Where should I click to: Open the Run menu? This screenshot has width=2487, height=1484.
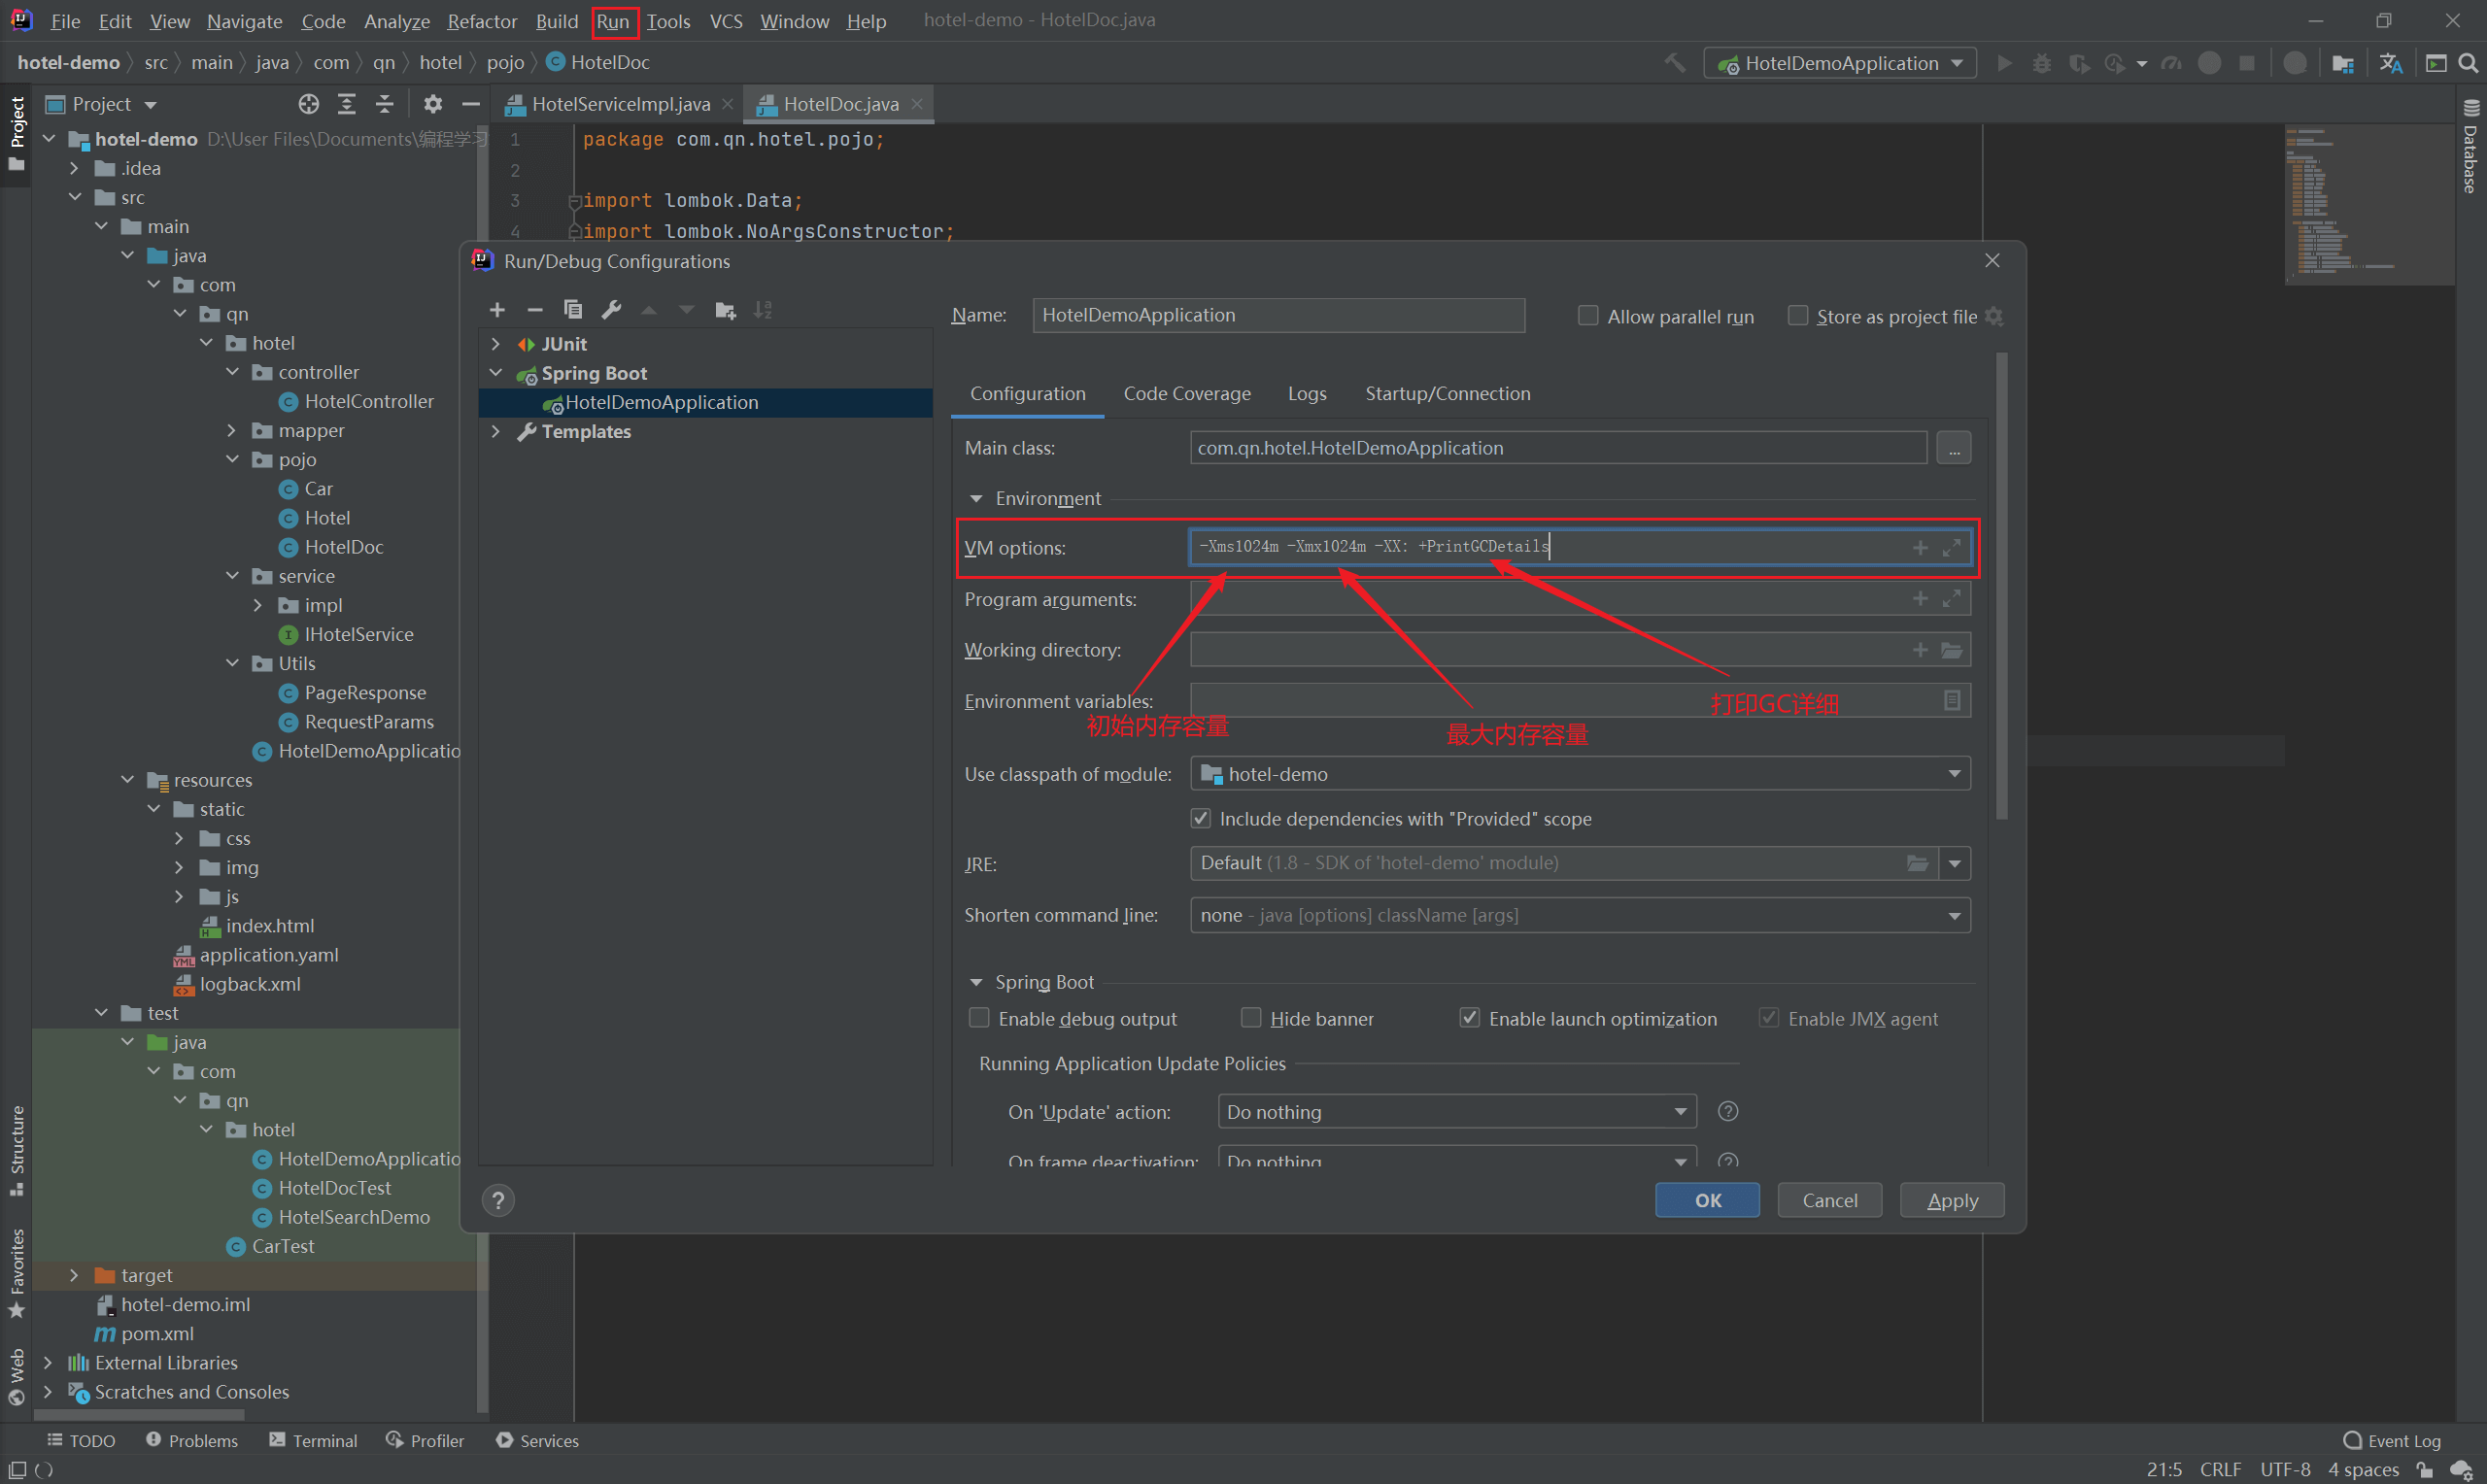[613, 21]
